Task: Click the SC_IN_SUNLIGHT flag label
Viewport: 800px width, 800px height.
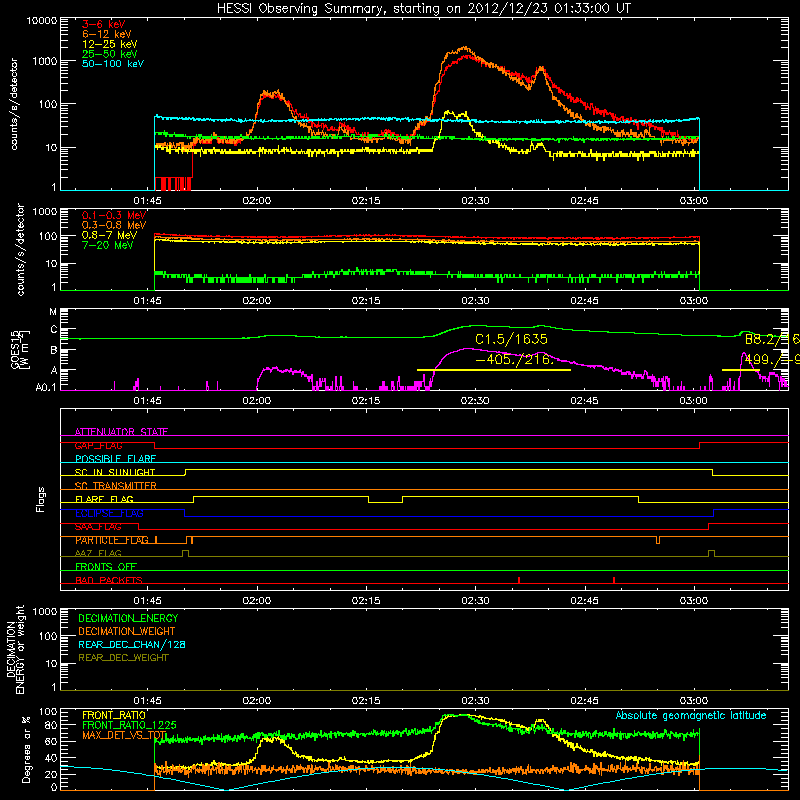Action: [x=115, y=472]
